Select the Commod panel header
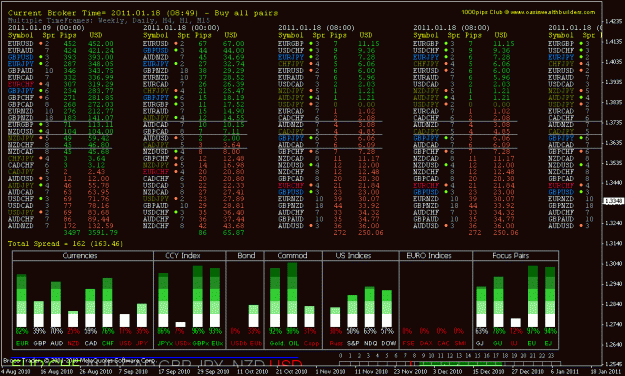625x376 pixels. (293, 256)
